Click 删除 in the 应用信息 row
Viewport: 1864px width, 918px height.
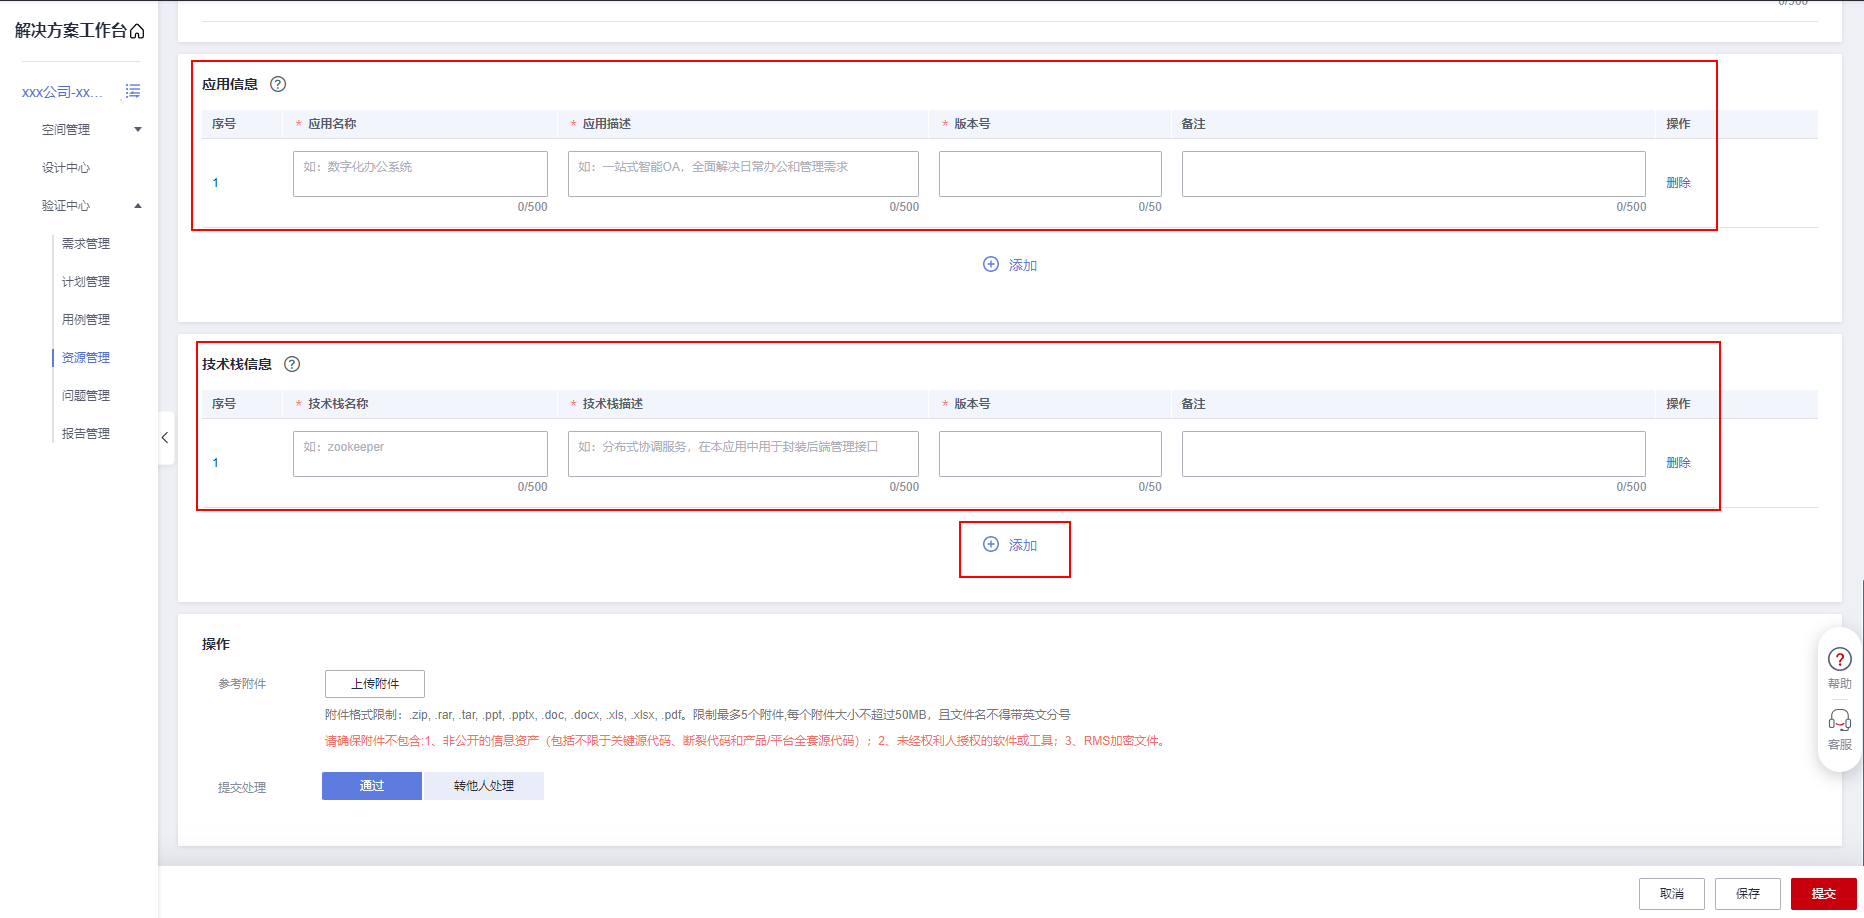click(1678, 183)
